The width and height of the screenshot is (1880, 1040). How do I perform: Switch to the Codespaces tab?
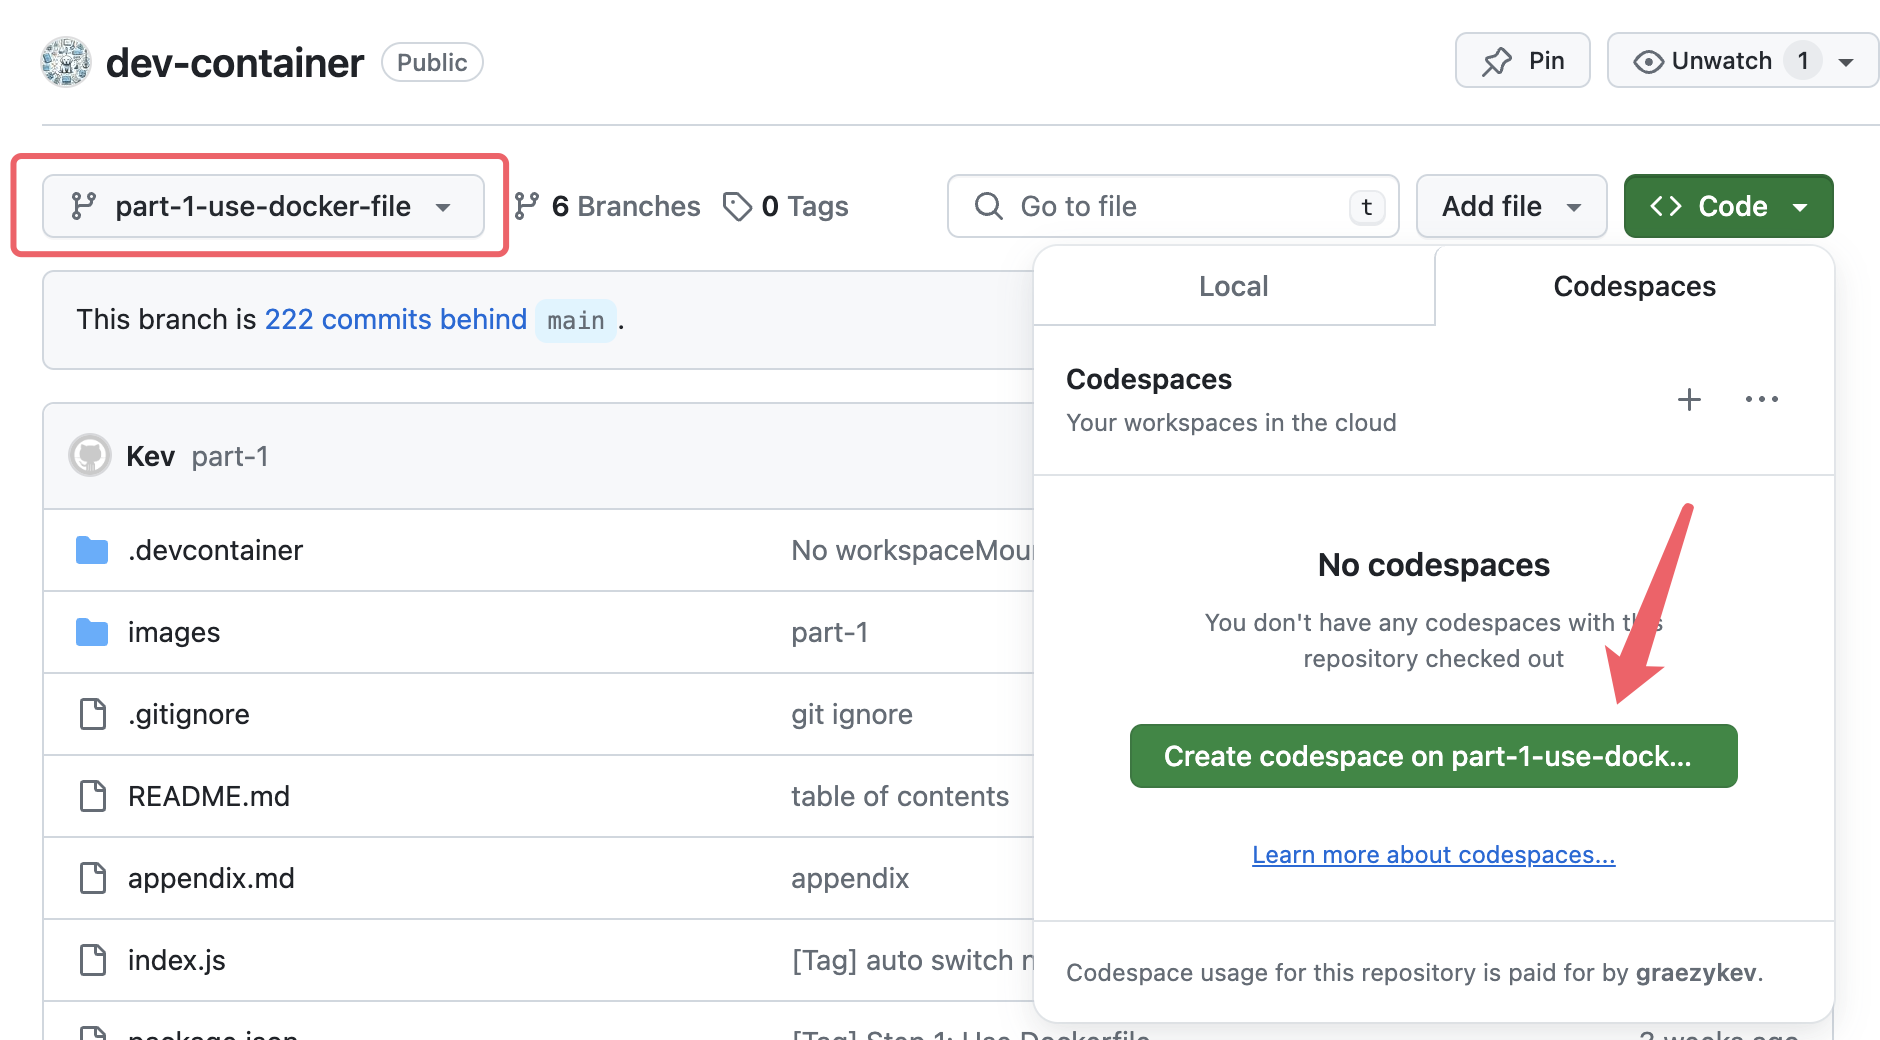pos(1634,286)
